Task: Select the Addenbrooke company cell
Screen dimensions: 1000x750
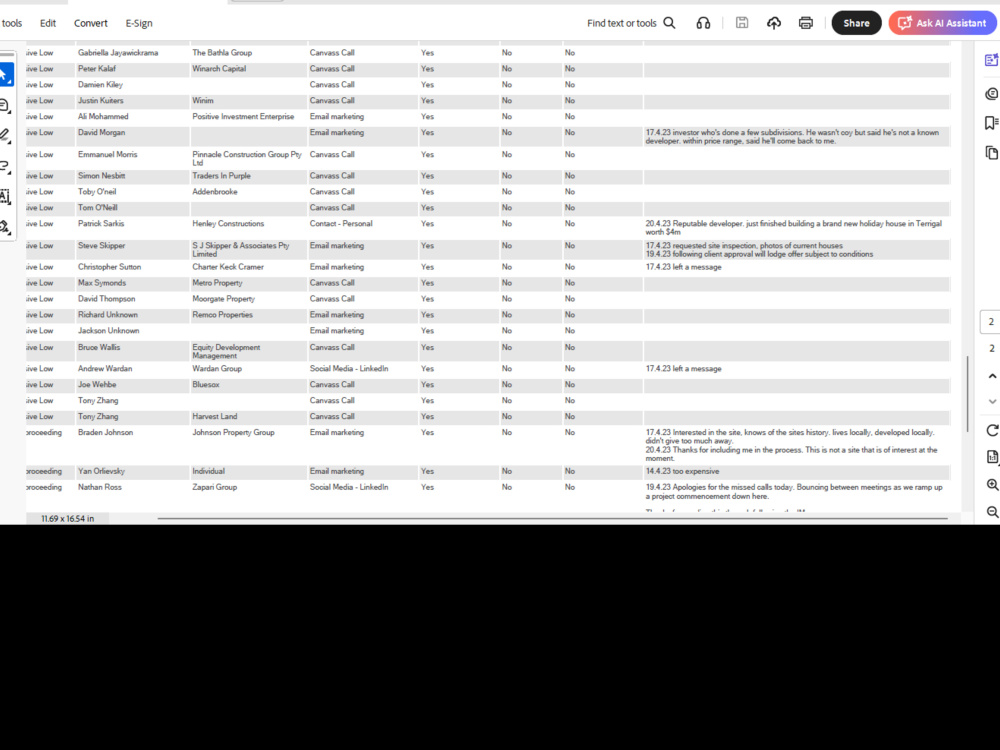Action: coord(215,192)
